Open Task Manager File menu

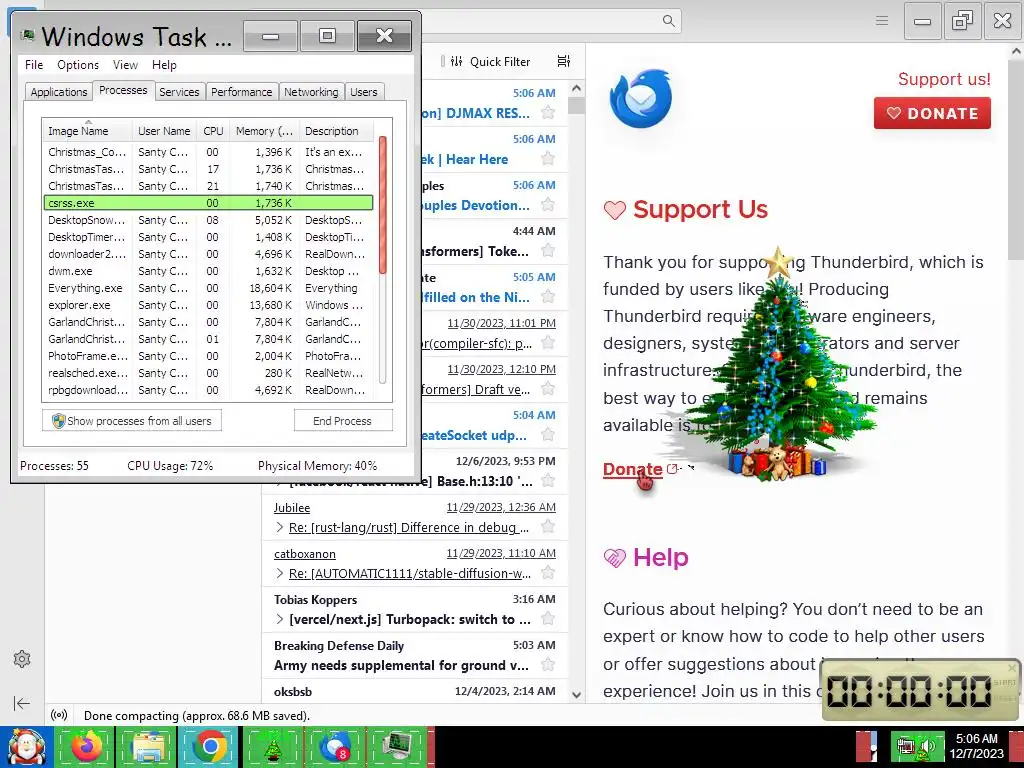(x=34, y=65)
